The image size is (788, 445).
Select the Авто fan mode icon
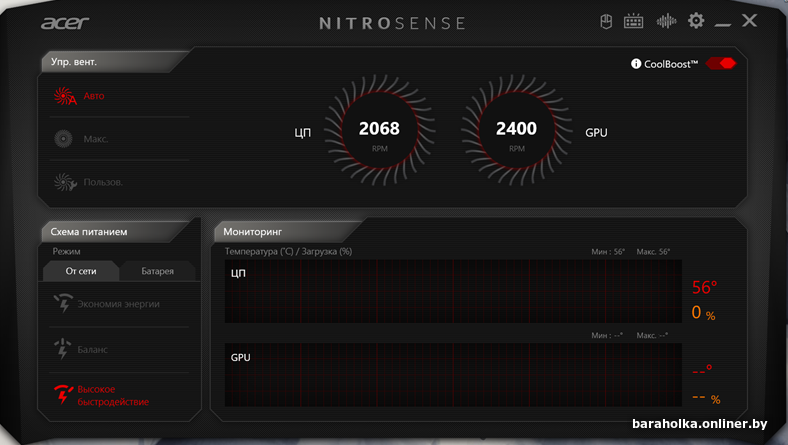click(65, 96)
